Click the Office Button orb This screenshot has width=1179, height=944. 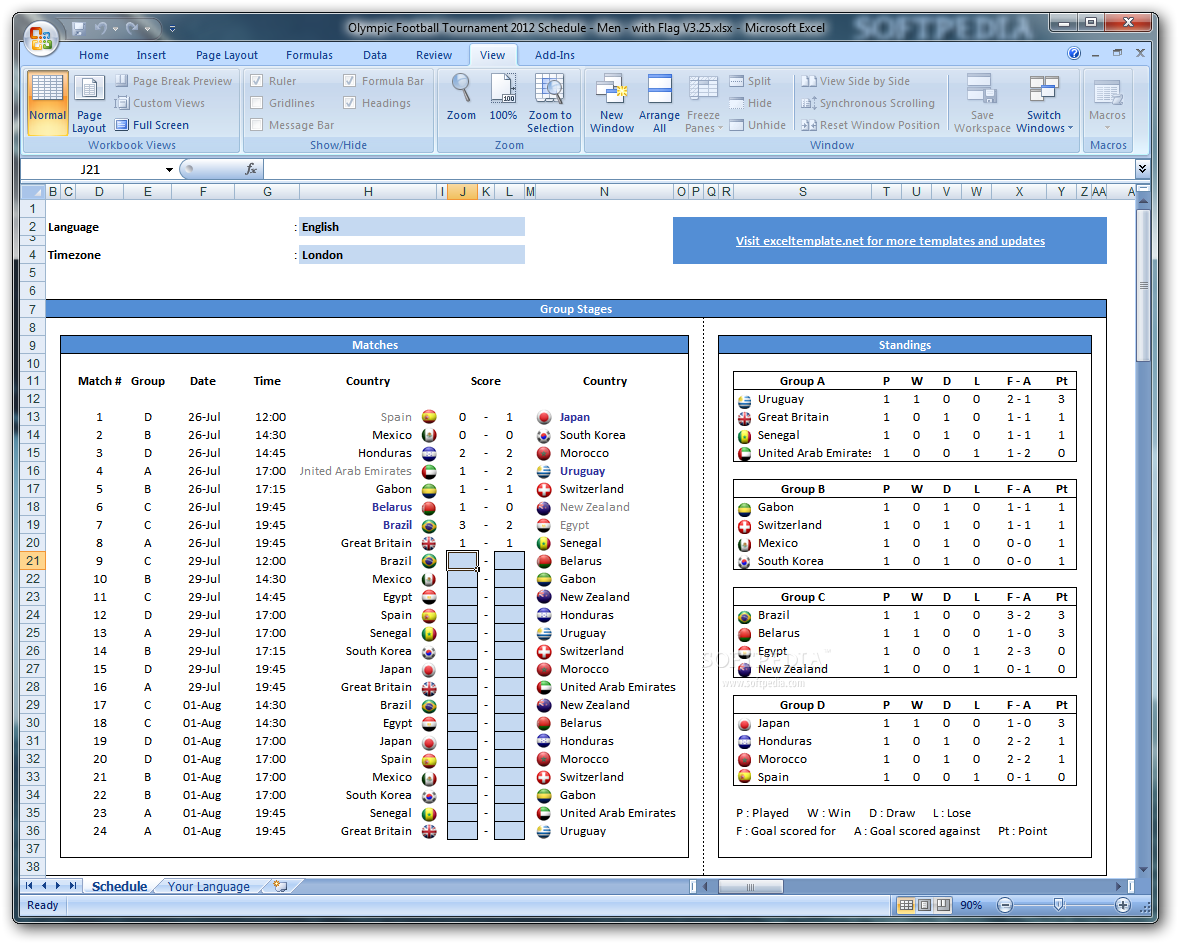click(x=41, y=37)
